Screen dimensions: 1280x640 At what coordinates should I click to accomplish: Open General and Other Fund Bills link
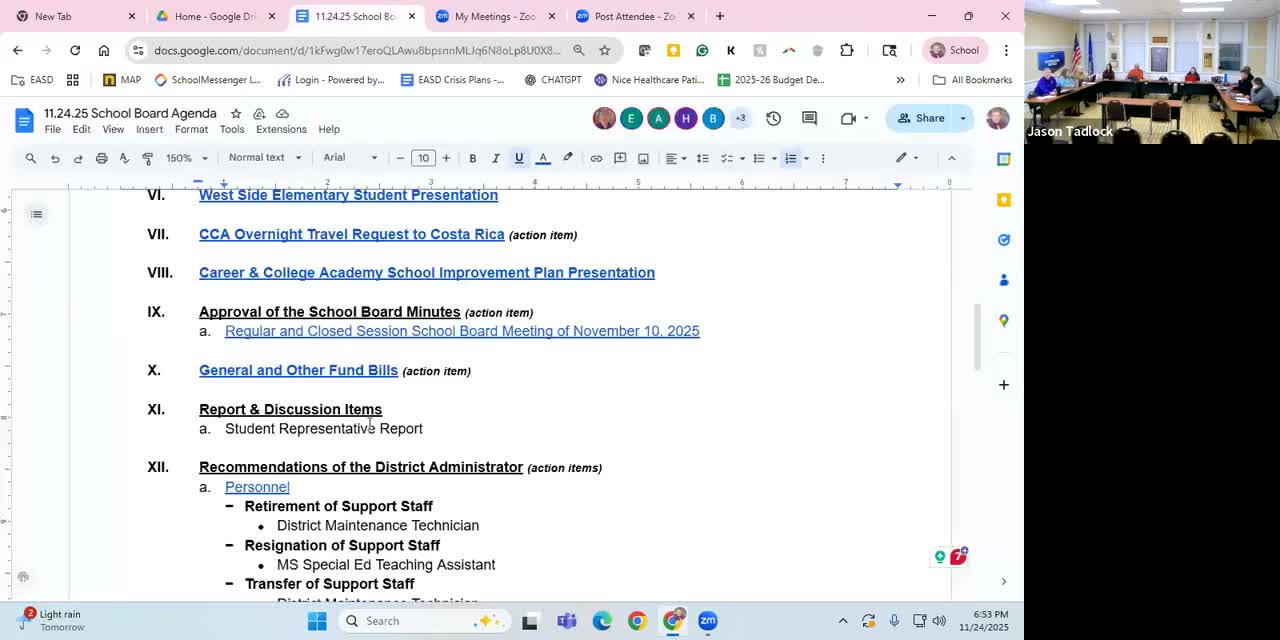pos(298,370)
